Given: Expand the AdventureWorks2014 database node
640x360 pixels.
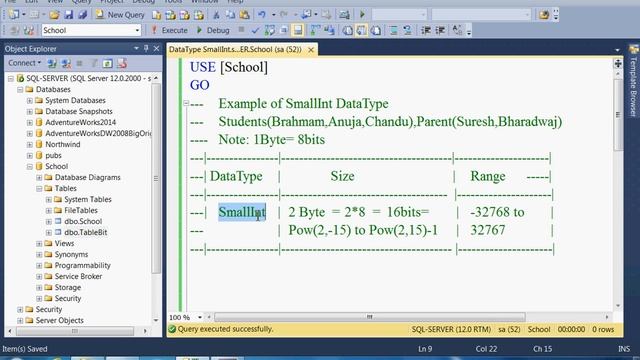Looking at the screenshot, I should [x=30, y=122].
